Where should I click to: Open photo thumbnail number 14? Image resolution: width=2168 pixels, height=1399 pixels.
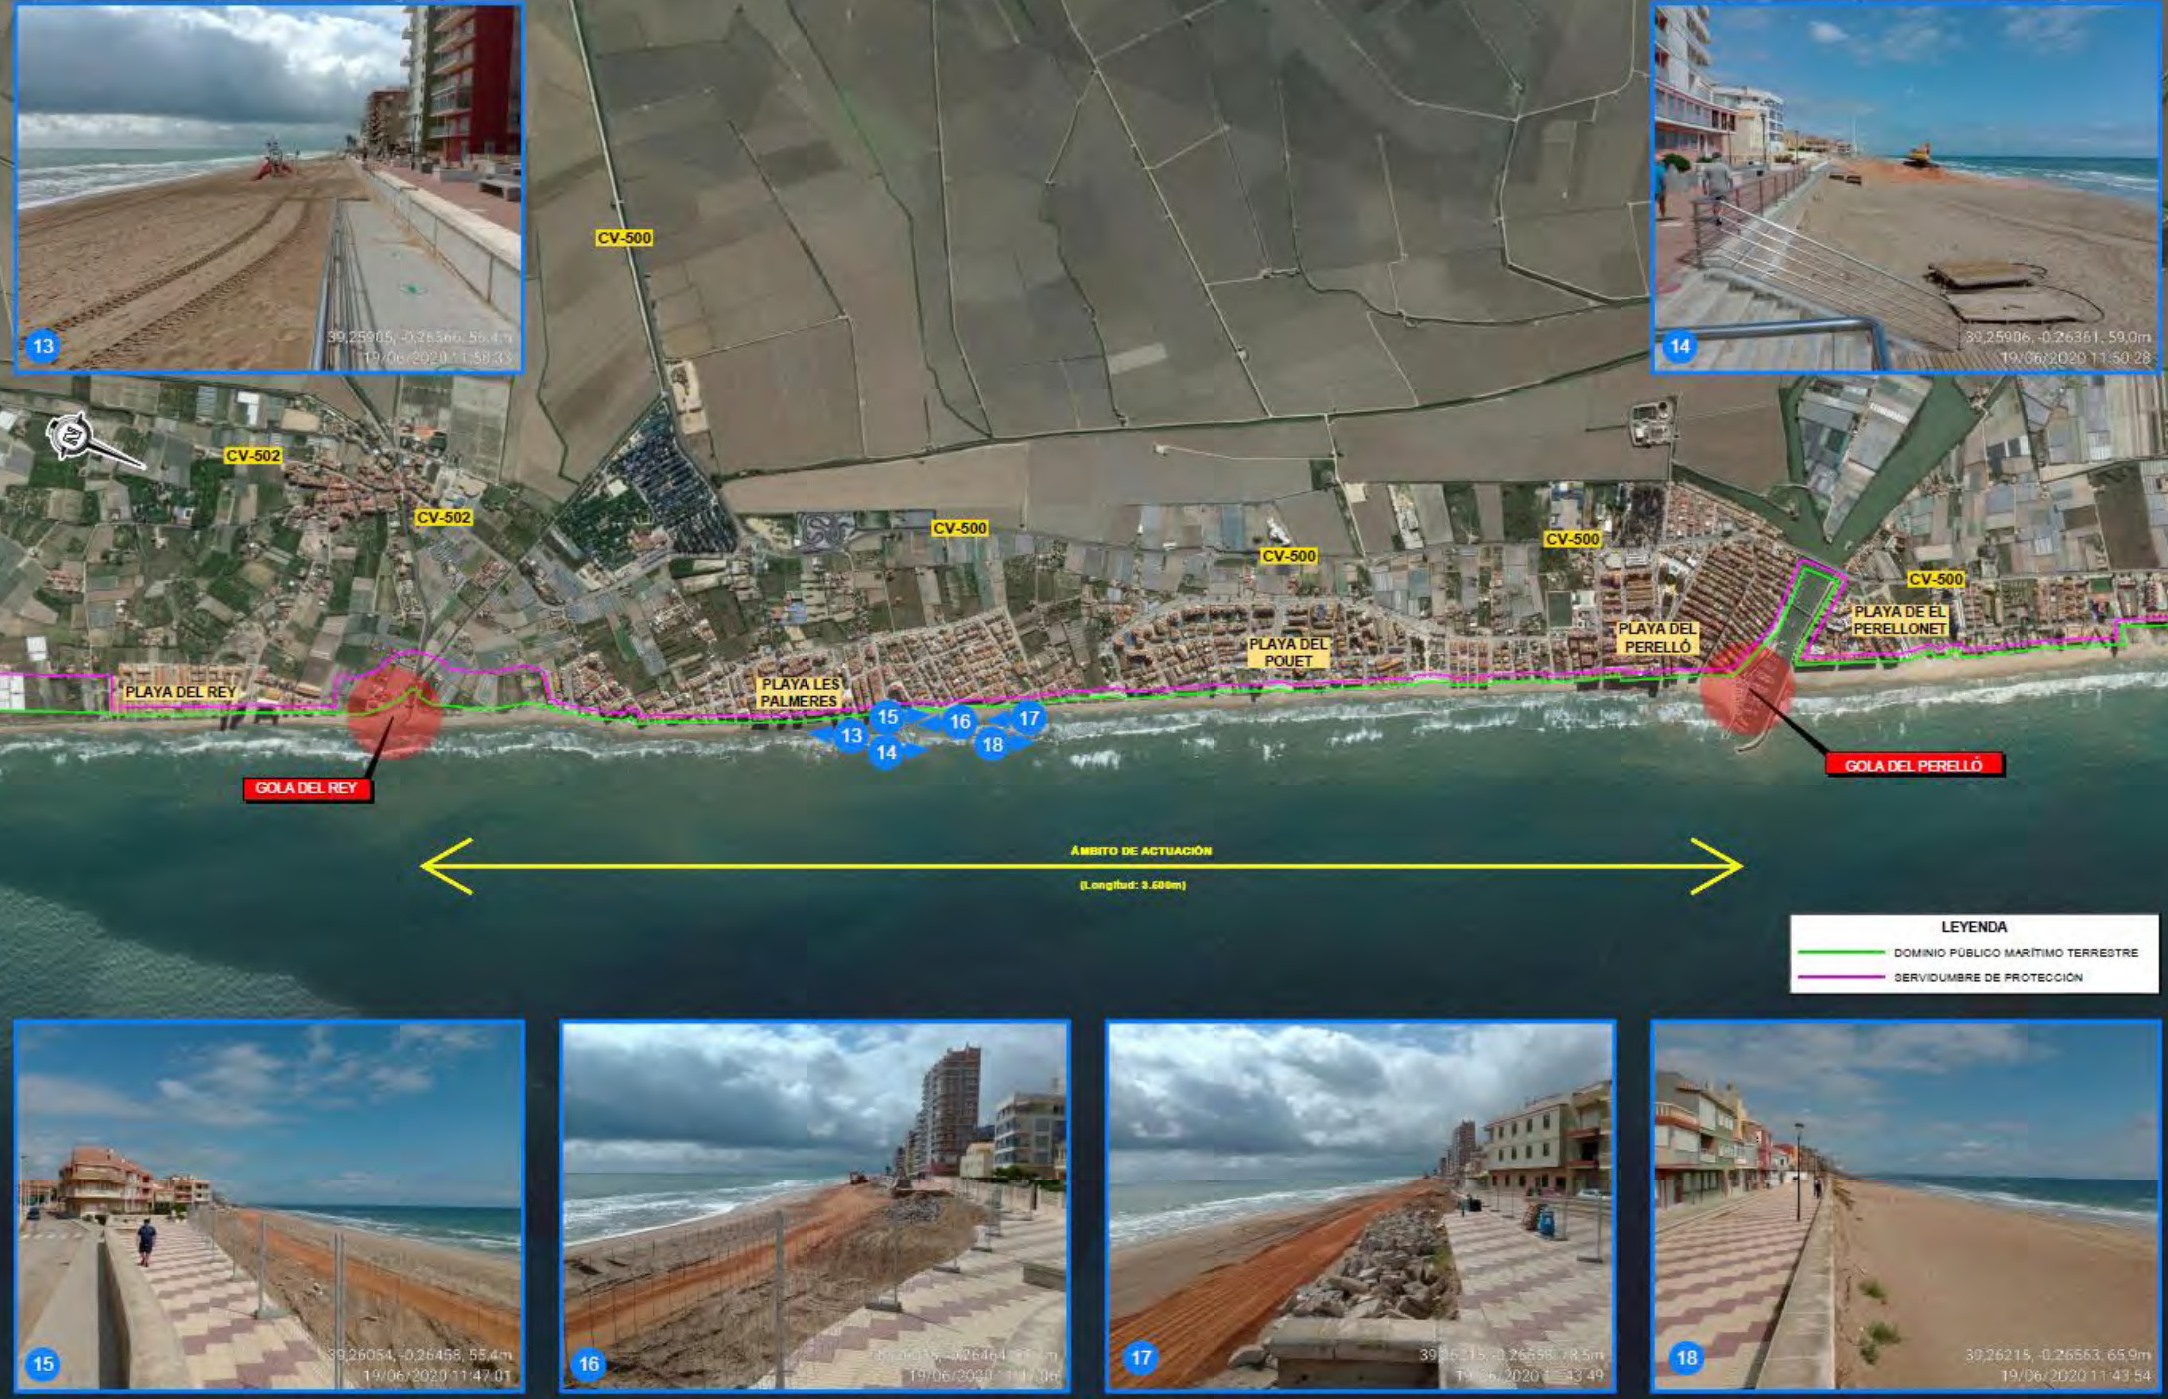(x=1906, y=188)
